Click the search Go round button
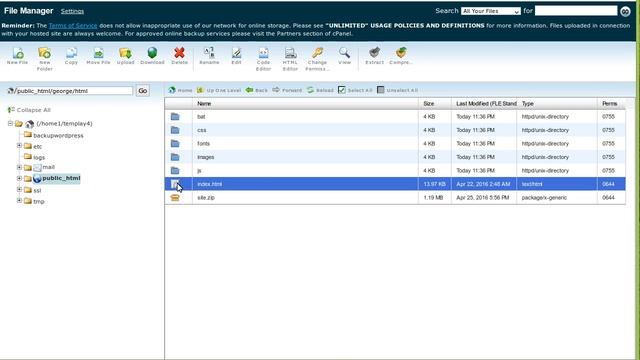 click(625, 11)
